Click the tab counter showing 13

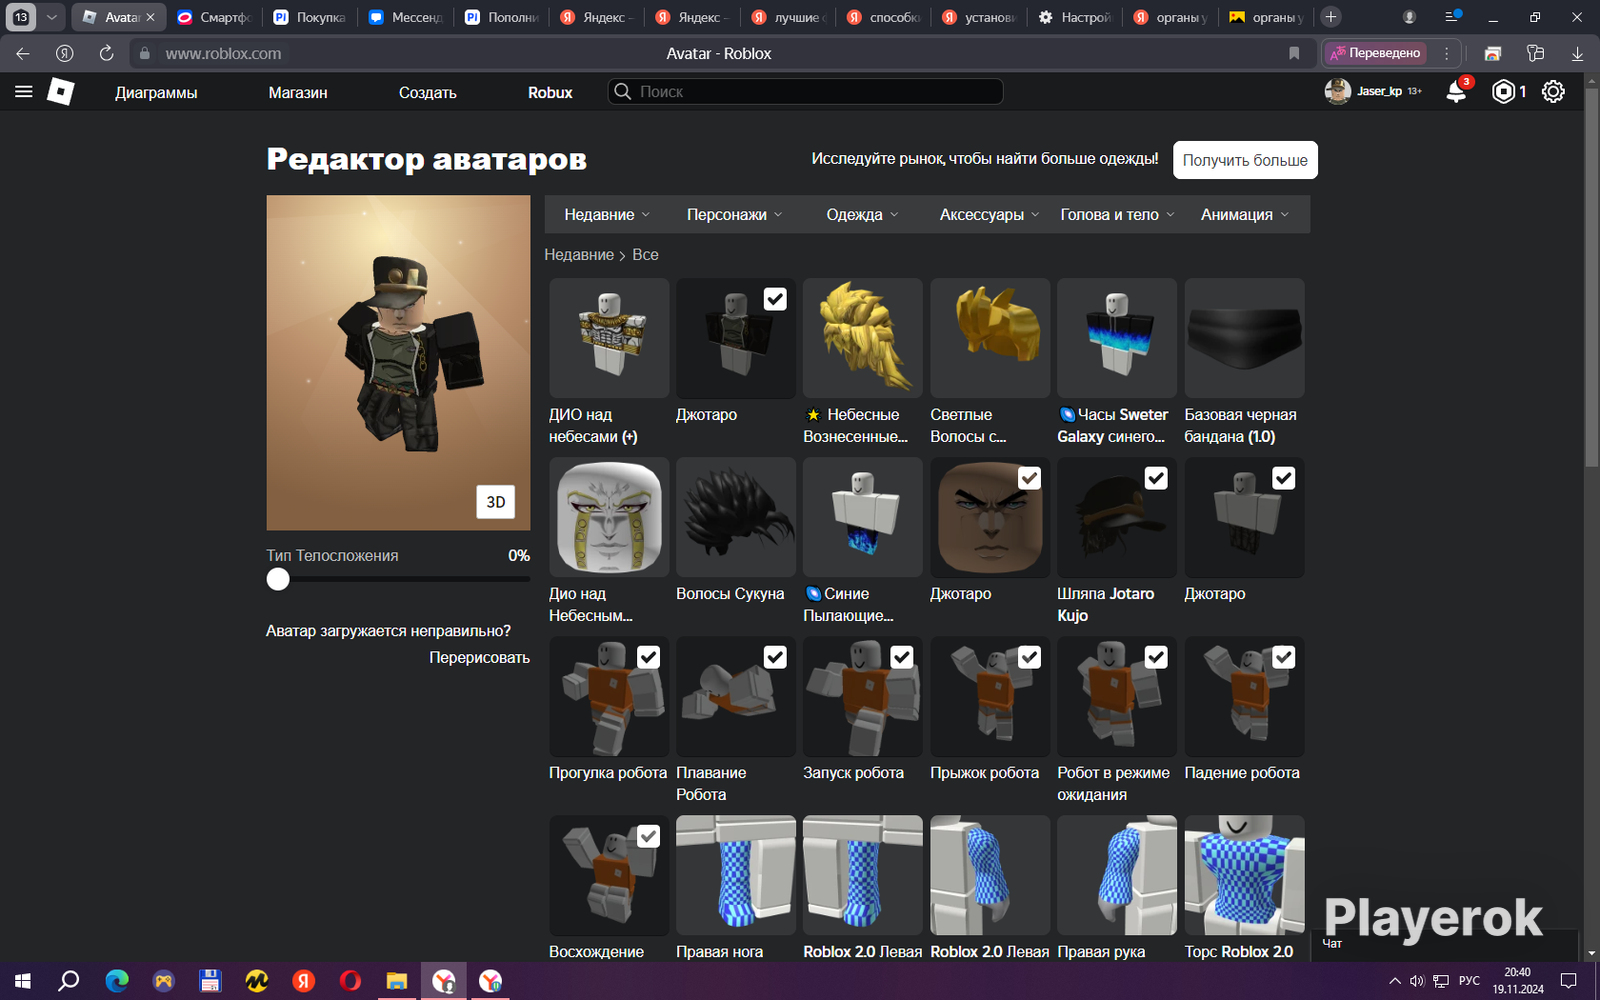[21, 17]
